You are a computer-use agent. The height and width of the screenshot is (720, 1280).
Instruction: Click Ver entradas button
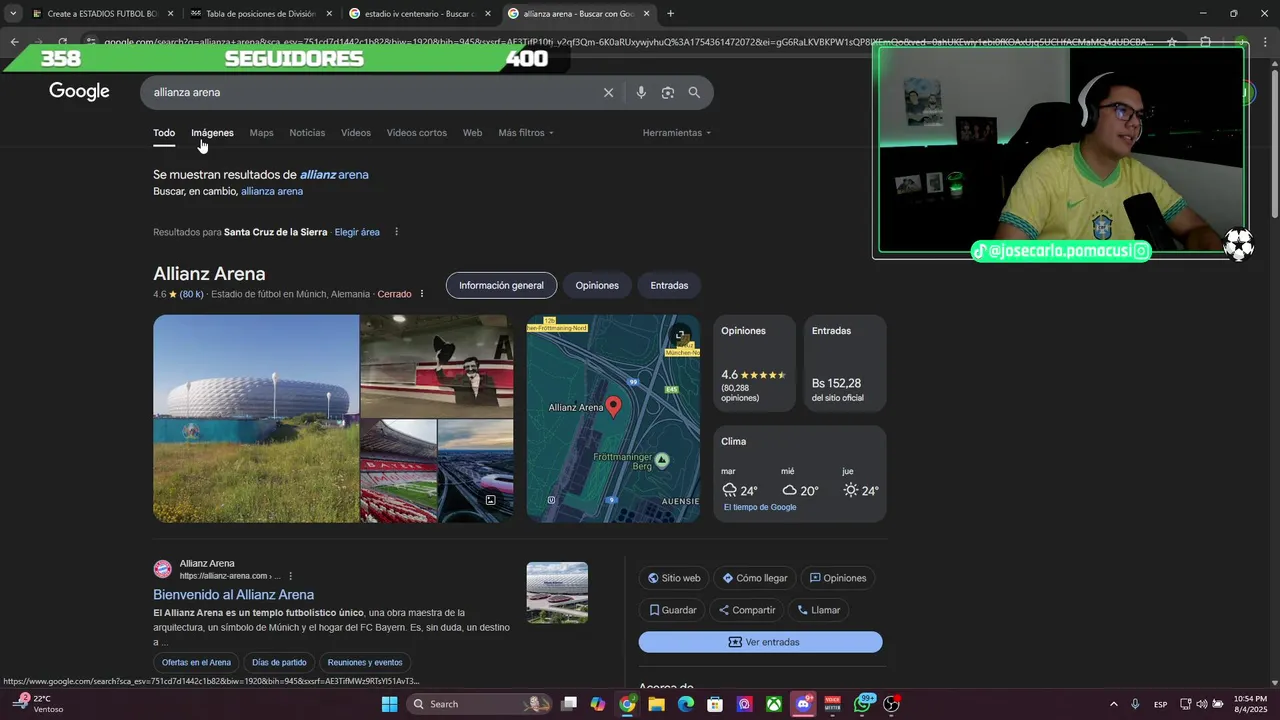[761, 642]
